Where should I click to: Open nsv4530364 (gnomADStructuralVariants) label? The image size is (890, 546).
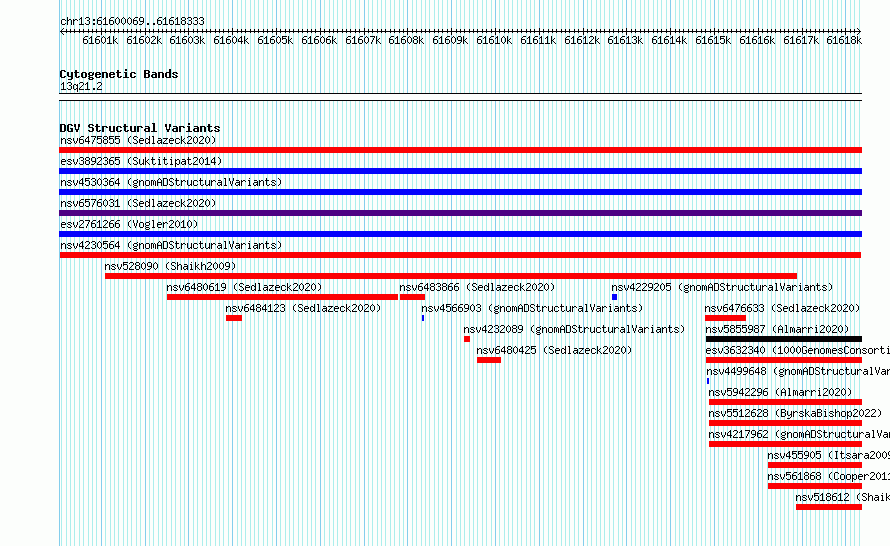171,182
